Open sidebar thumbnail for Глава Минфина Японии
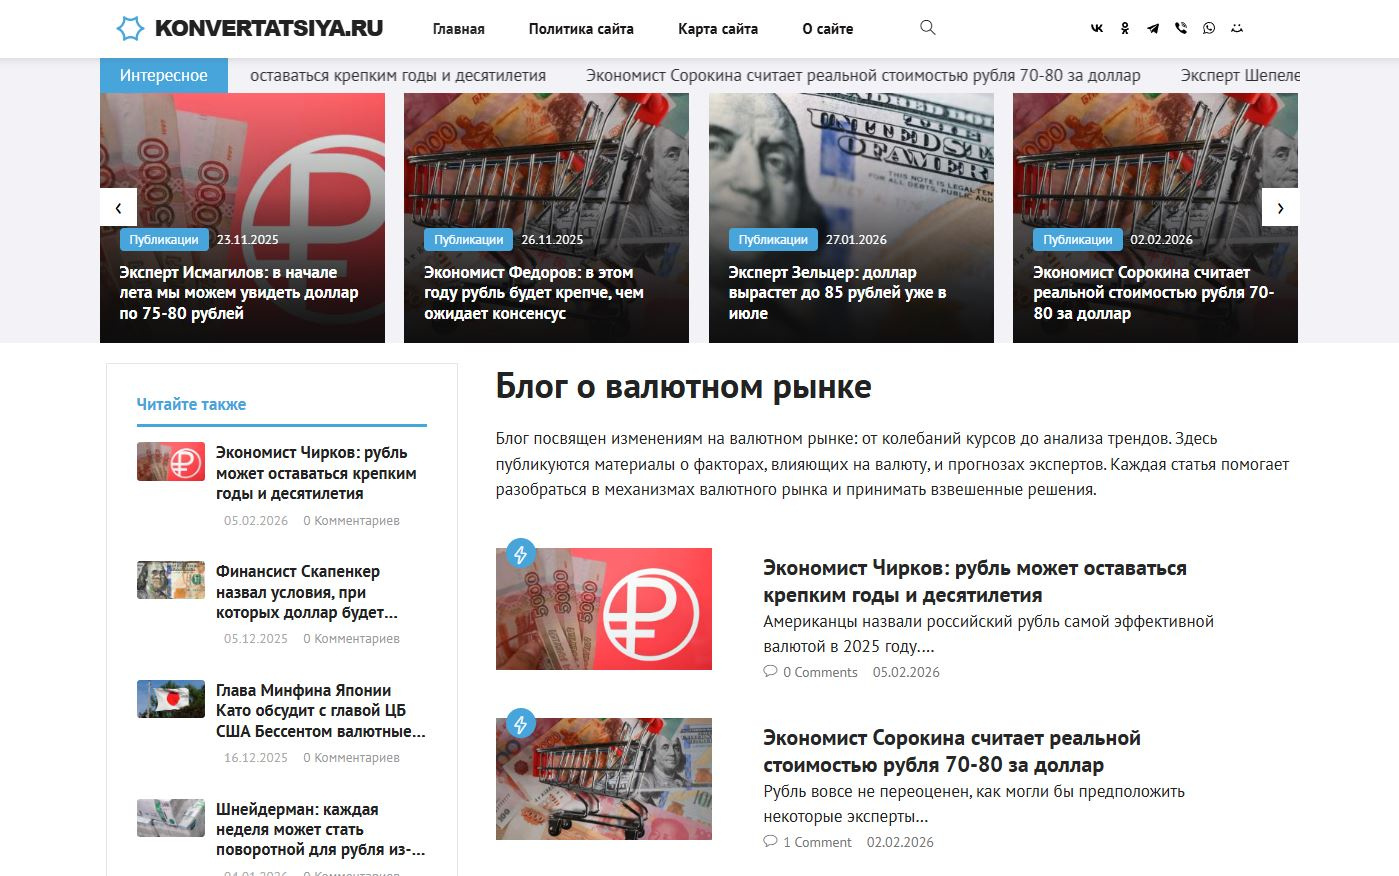Screen dimensions: 1399x876 coord(171,699)
